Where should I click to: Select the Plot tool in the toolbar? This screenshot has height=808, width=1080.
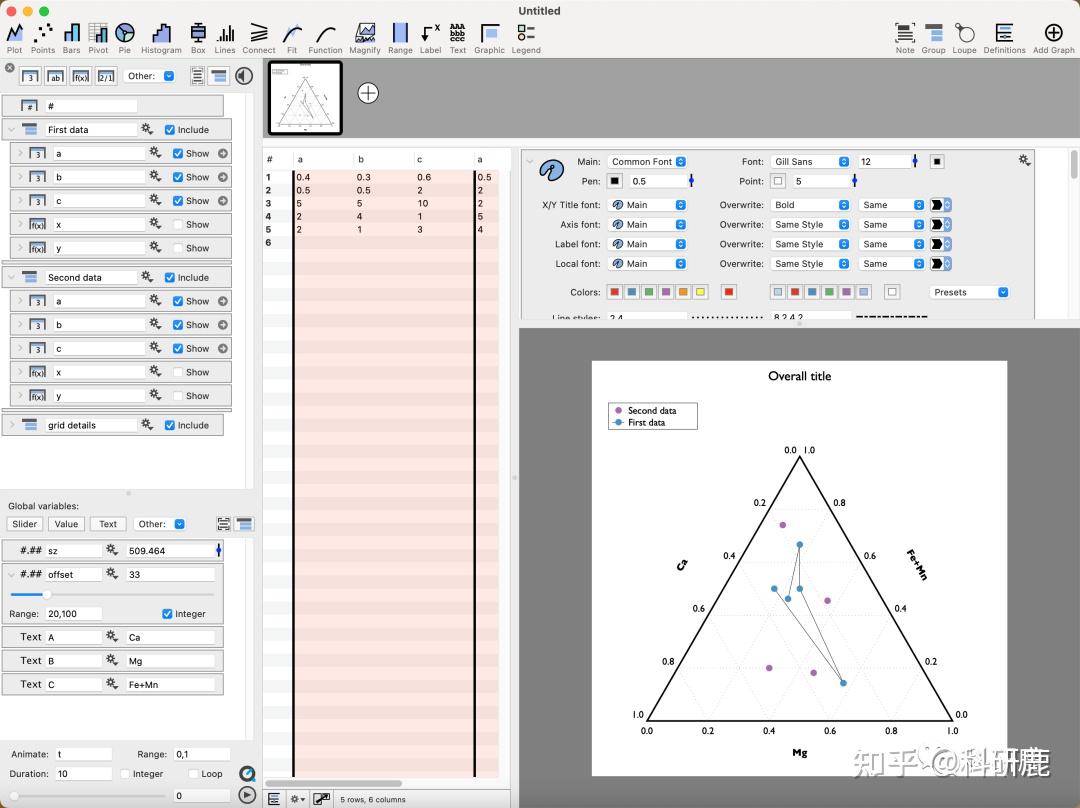(x=14, y=31)
